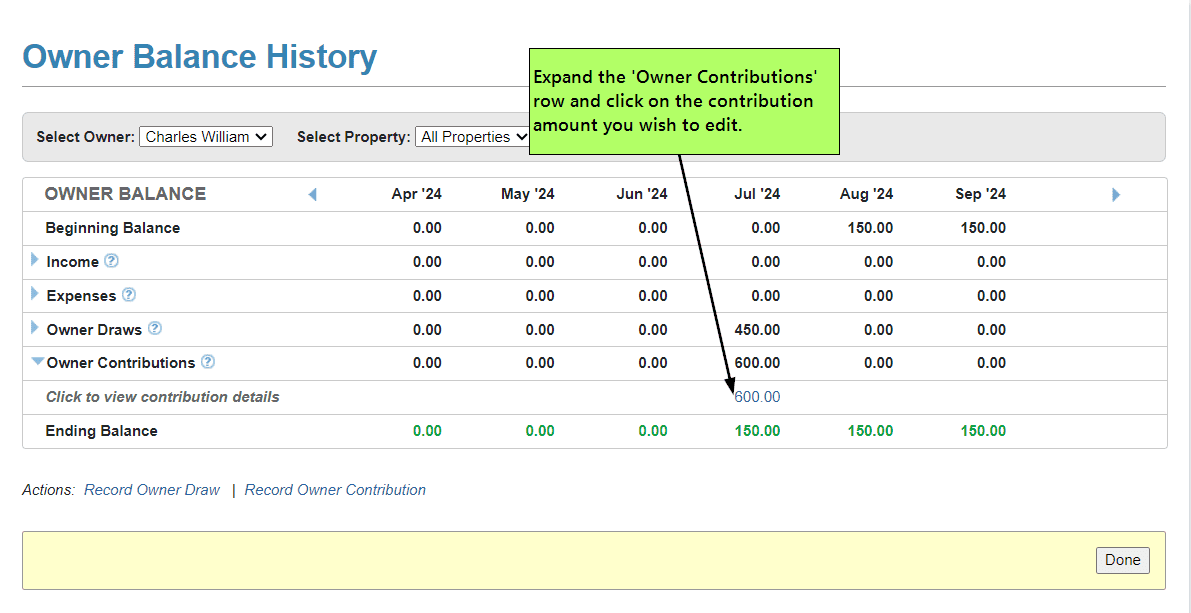This screenshot has height=613, width=1191.
Task: Expand the Owner Draws row
Action: pos(36,328)
